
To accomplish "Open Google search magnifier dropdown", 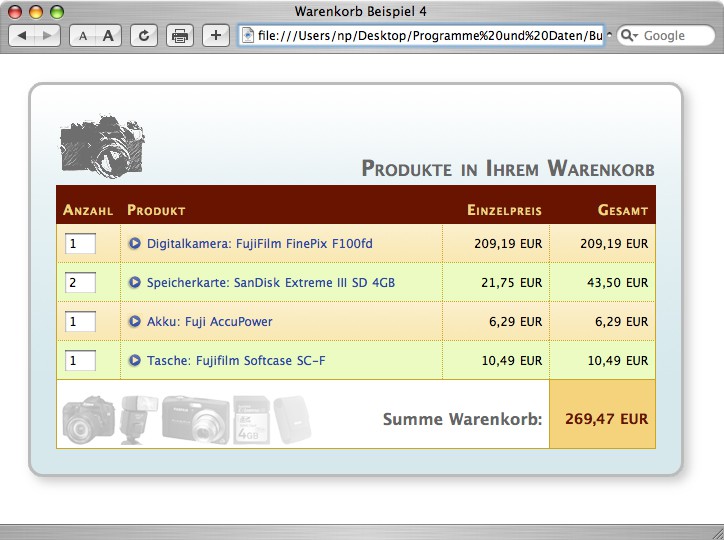I will pyautogui.click(x=629, y=36).
